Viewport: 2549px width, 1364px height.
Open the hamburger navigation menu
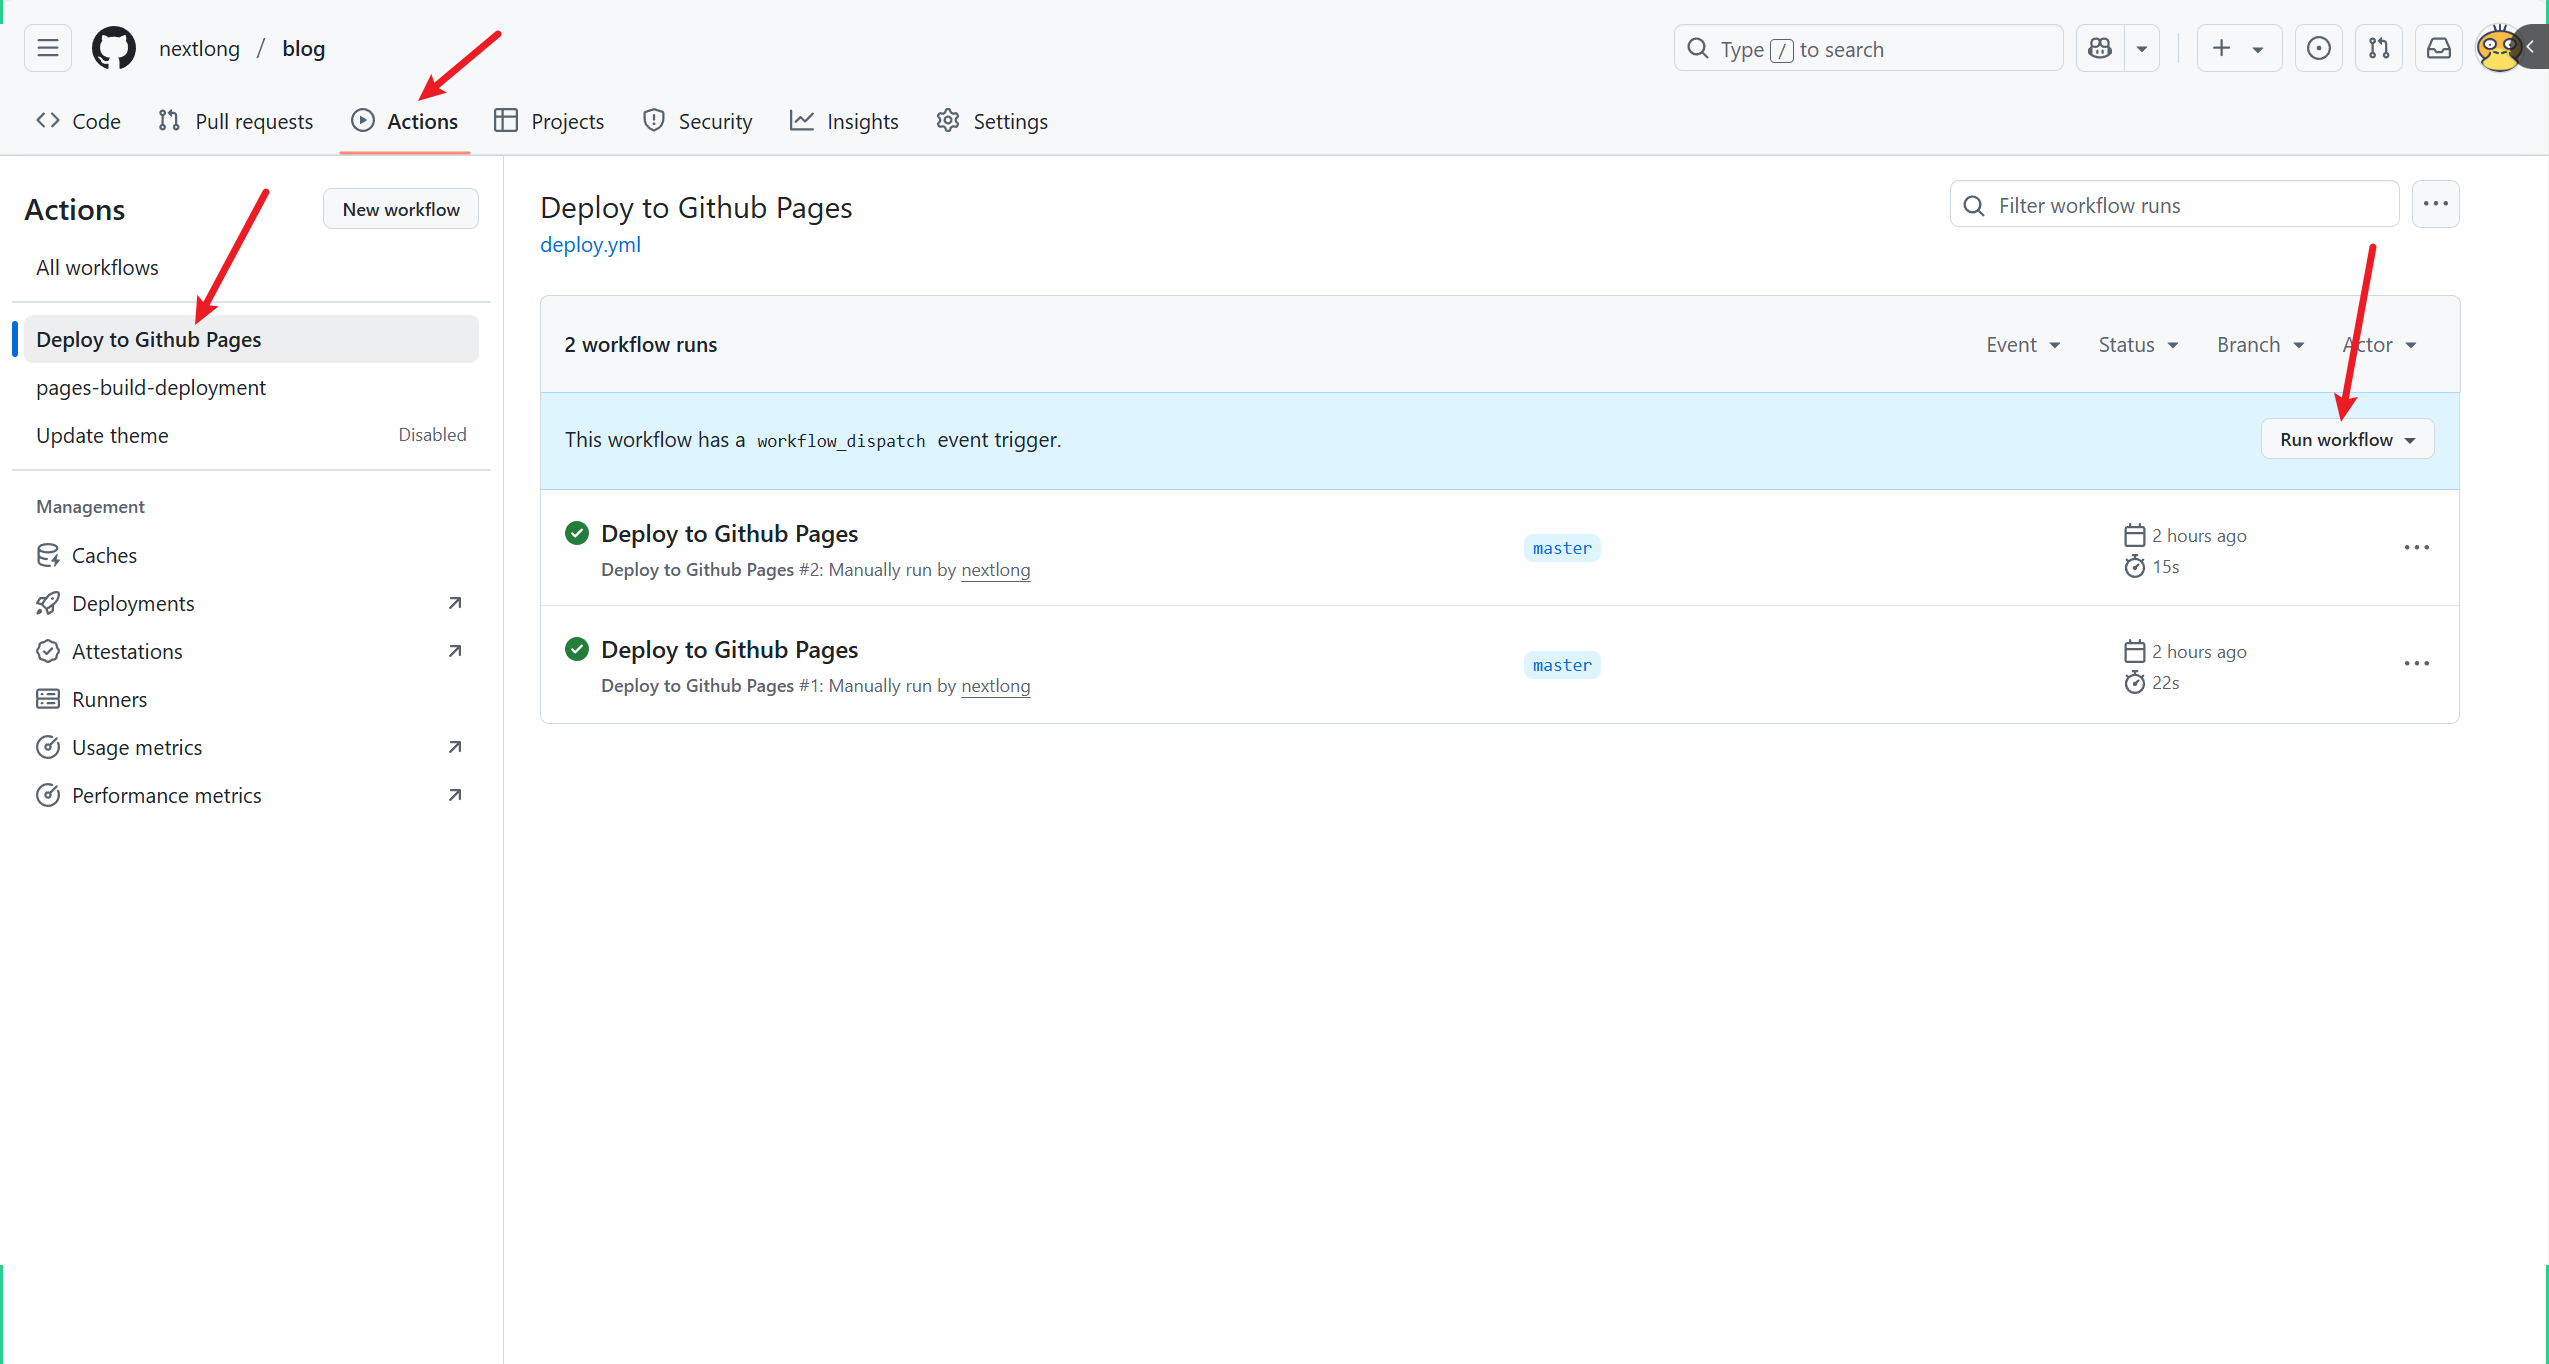(47, 48)
